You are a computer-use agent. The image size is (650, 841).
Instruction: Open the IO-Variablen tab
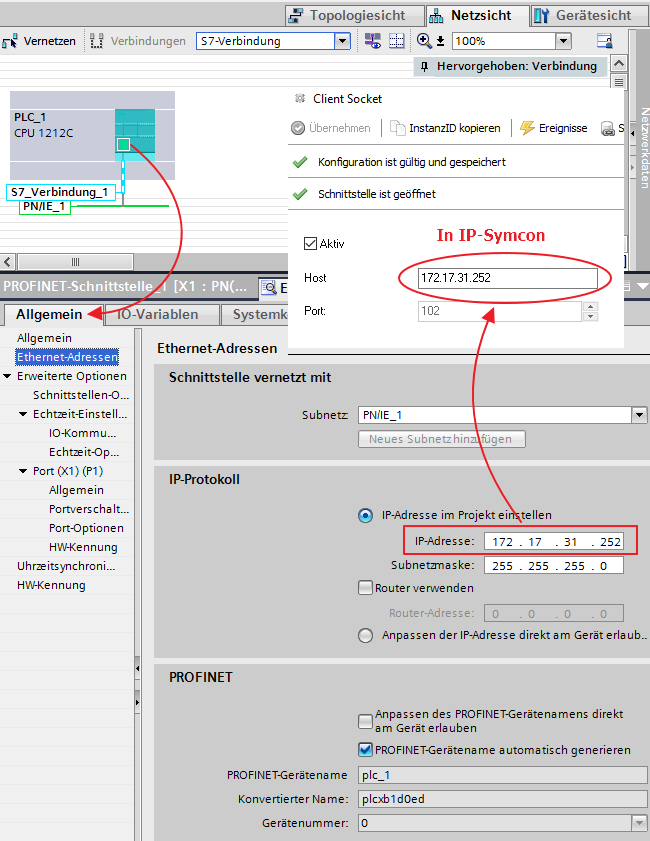159,314
